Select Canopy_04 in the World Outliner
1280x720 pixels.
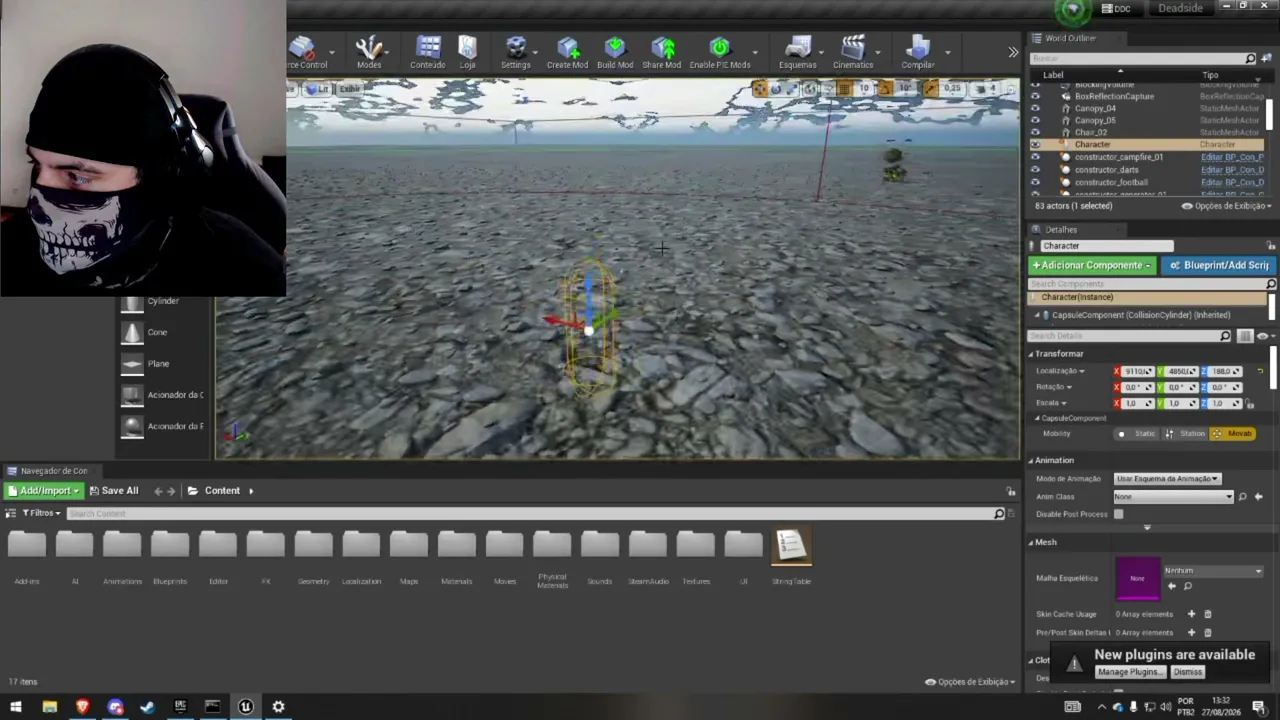1095,108
